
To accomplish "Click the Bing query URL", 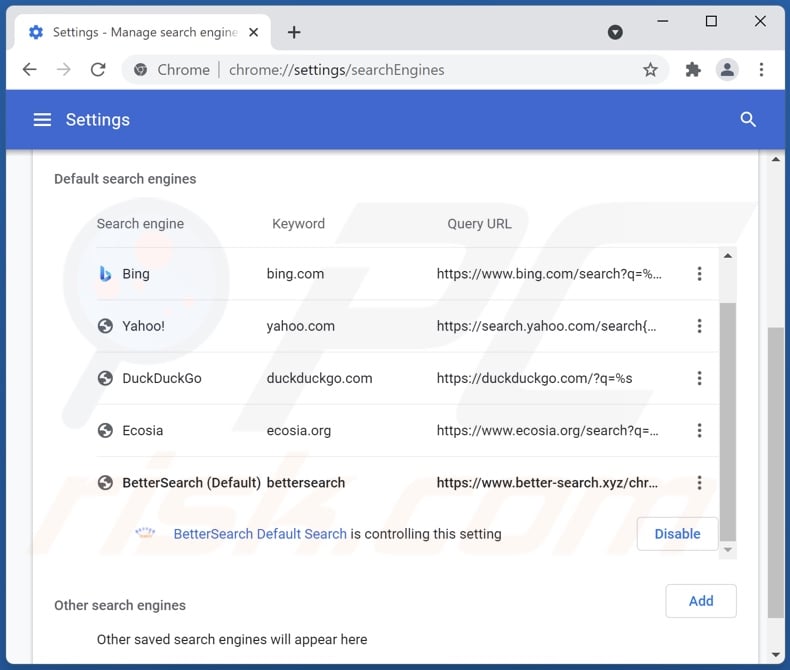I will (549, 274).
